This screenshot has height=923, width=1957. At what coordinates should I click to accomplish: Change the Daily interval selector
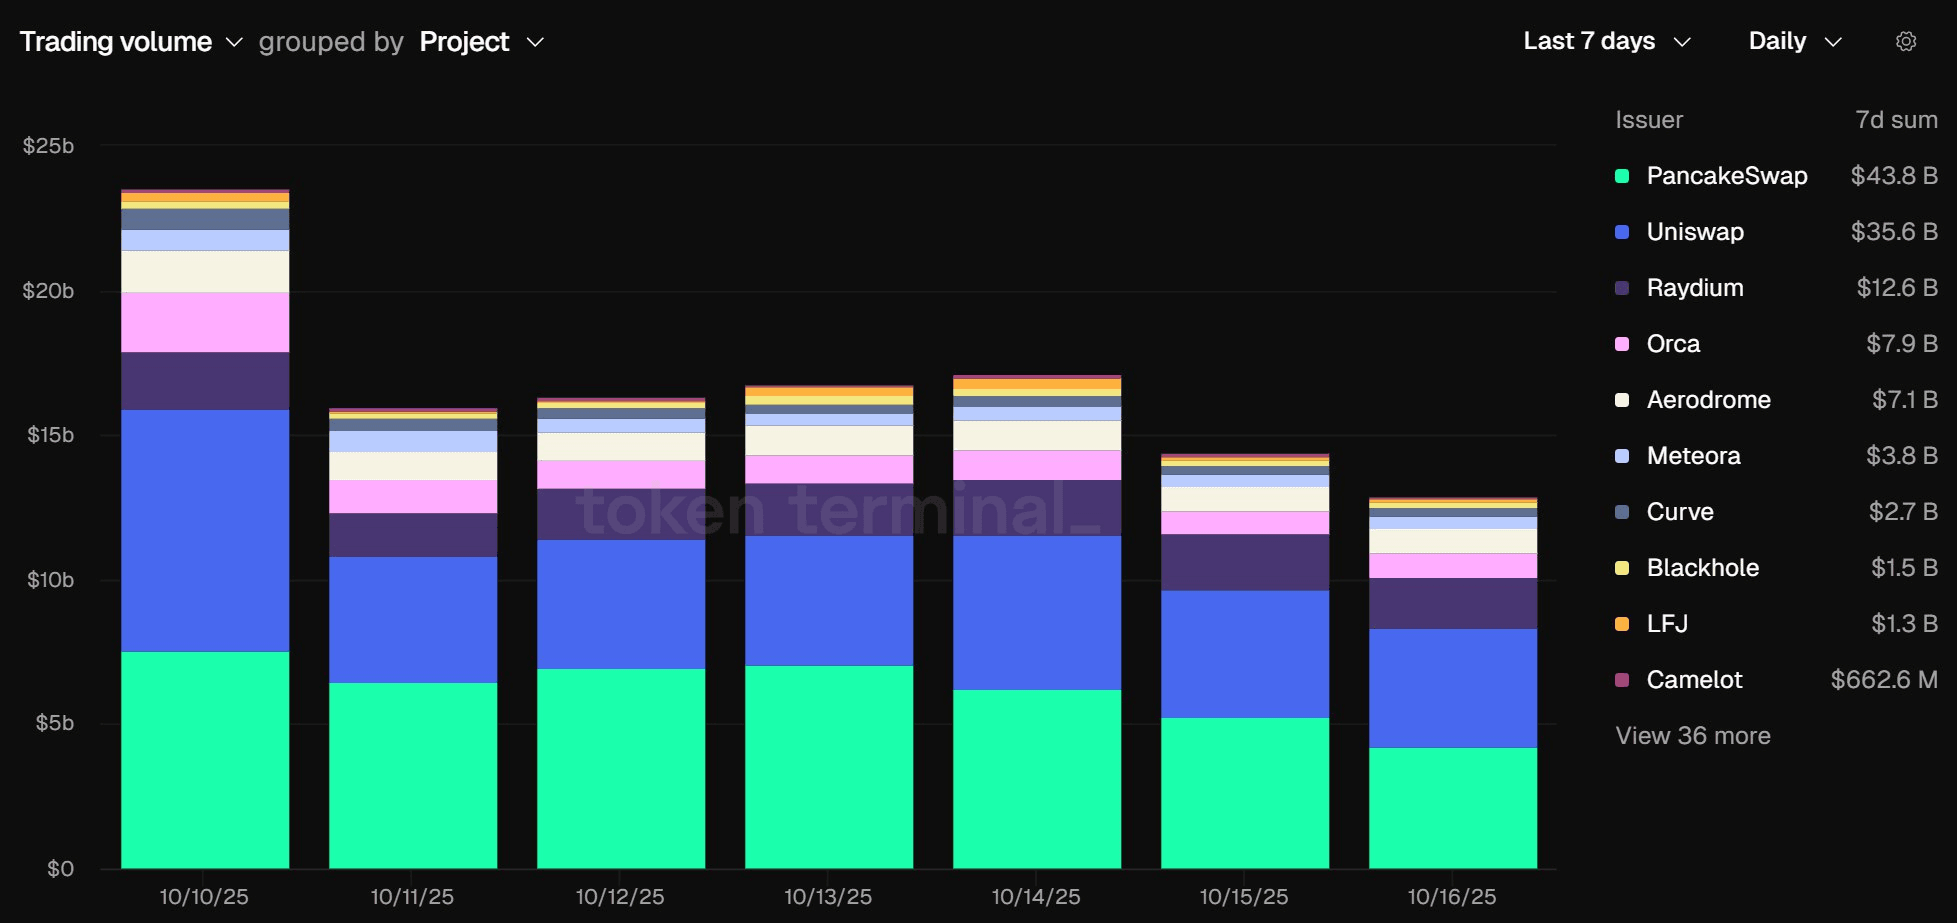pos(1794,42)
